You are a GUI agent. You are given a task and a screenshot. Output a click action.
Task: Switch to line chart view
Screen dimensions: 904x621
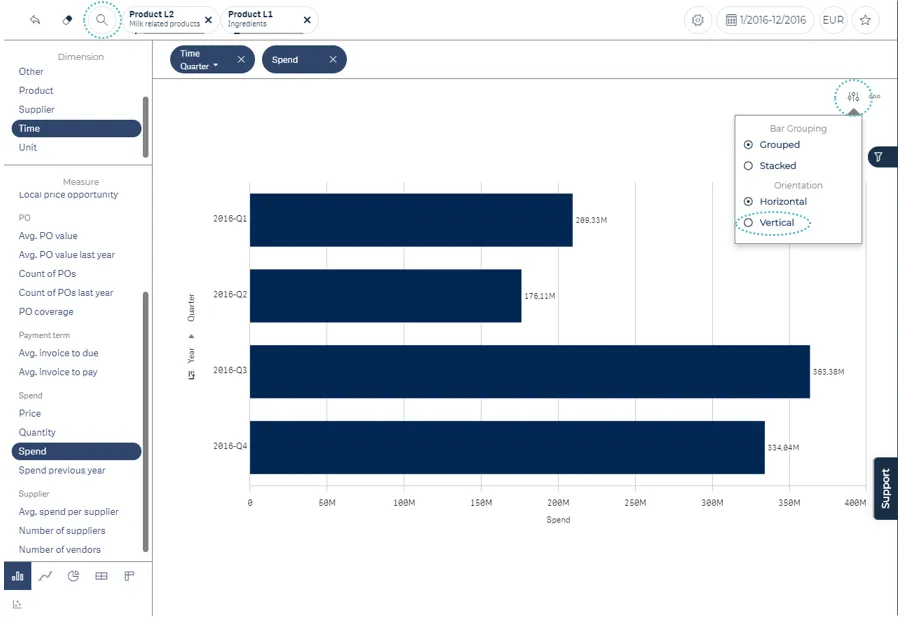45,576
